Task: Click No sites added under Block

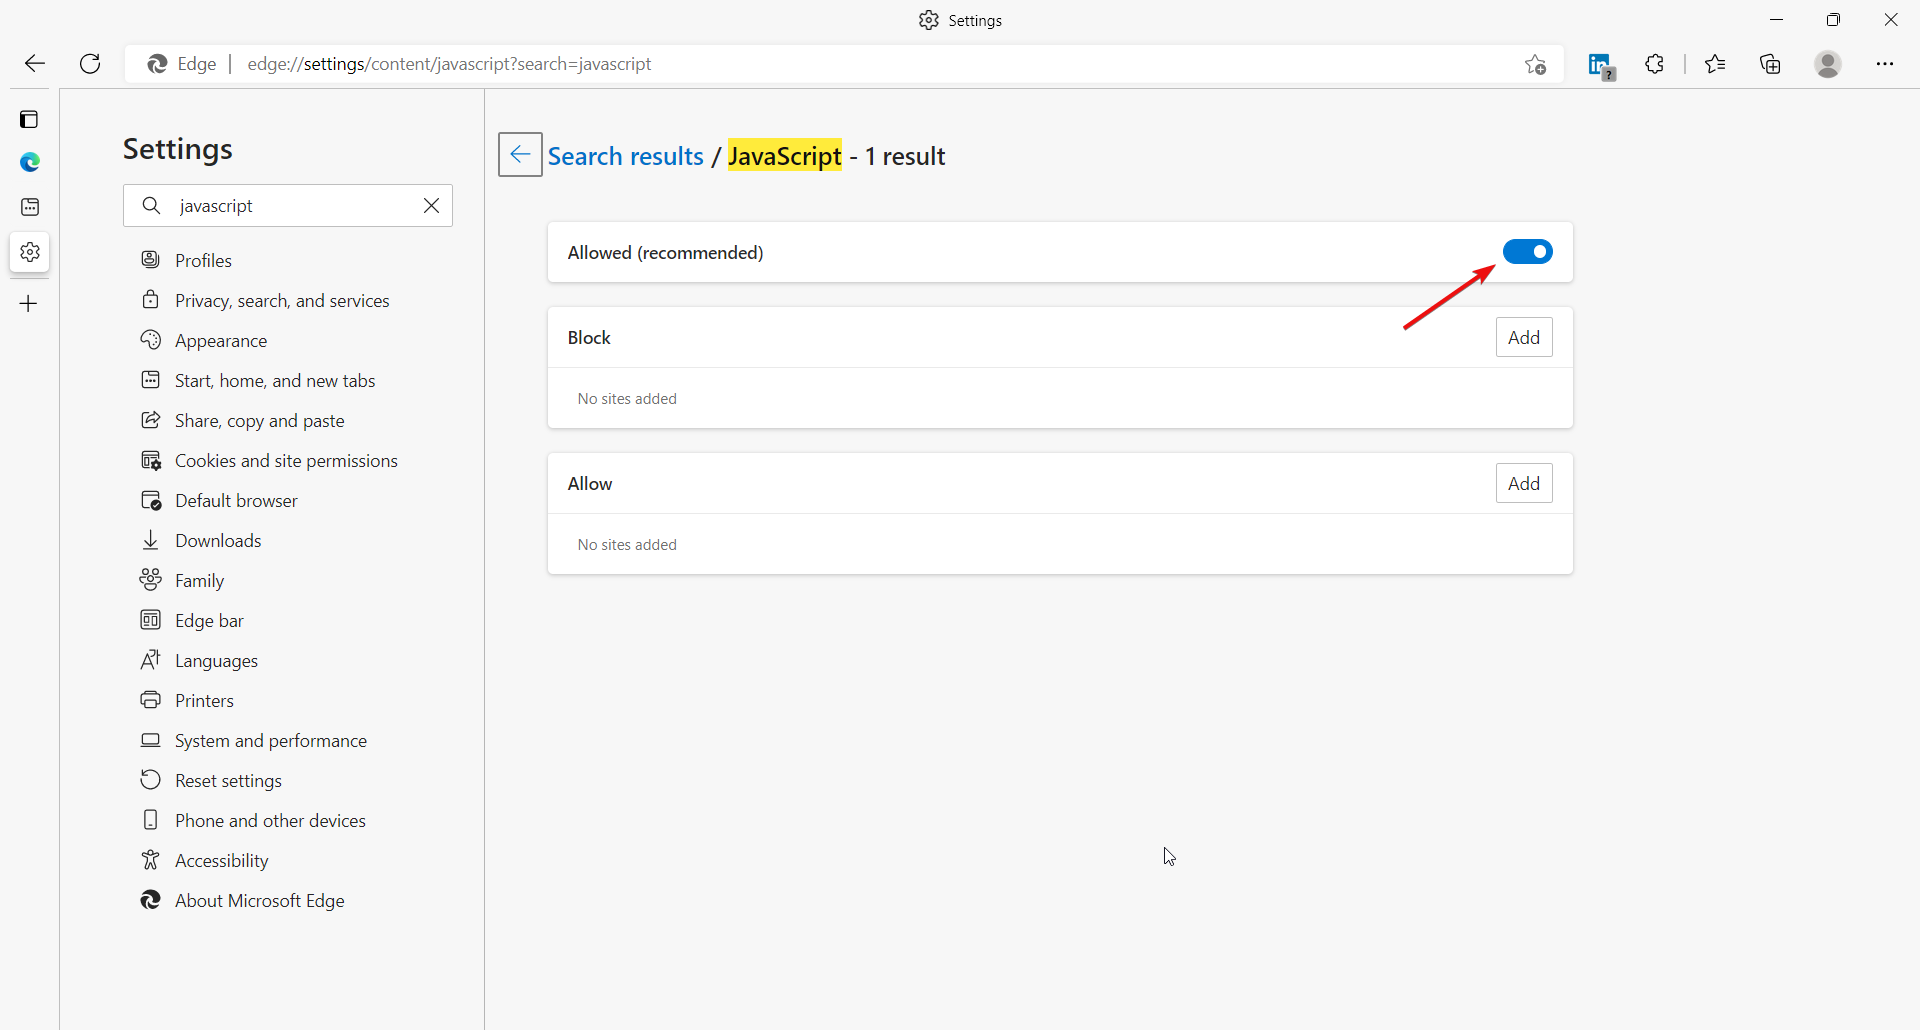Action: click(627, 398)
